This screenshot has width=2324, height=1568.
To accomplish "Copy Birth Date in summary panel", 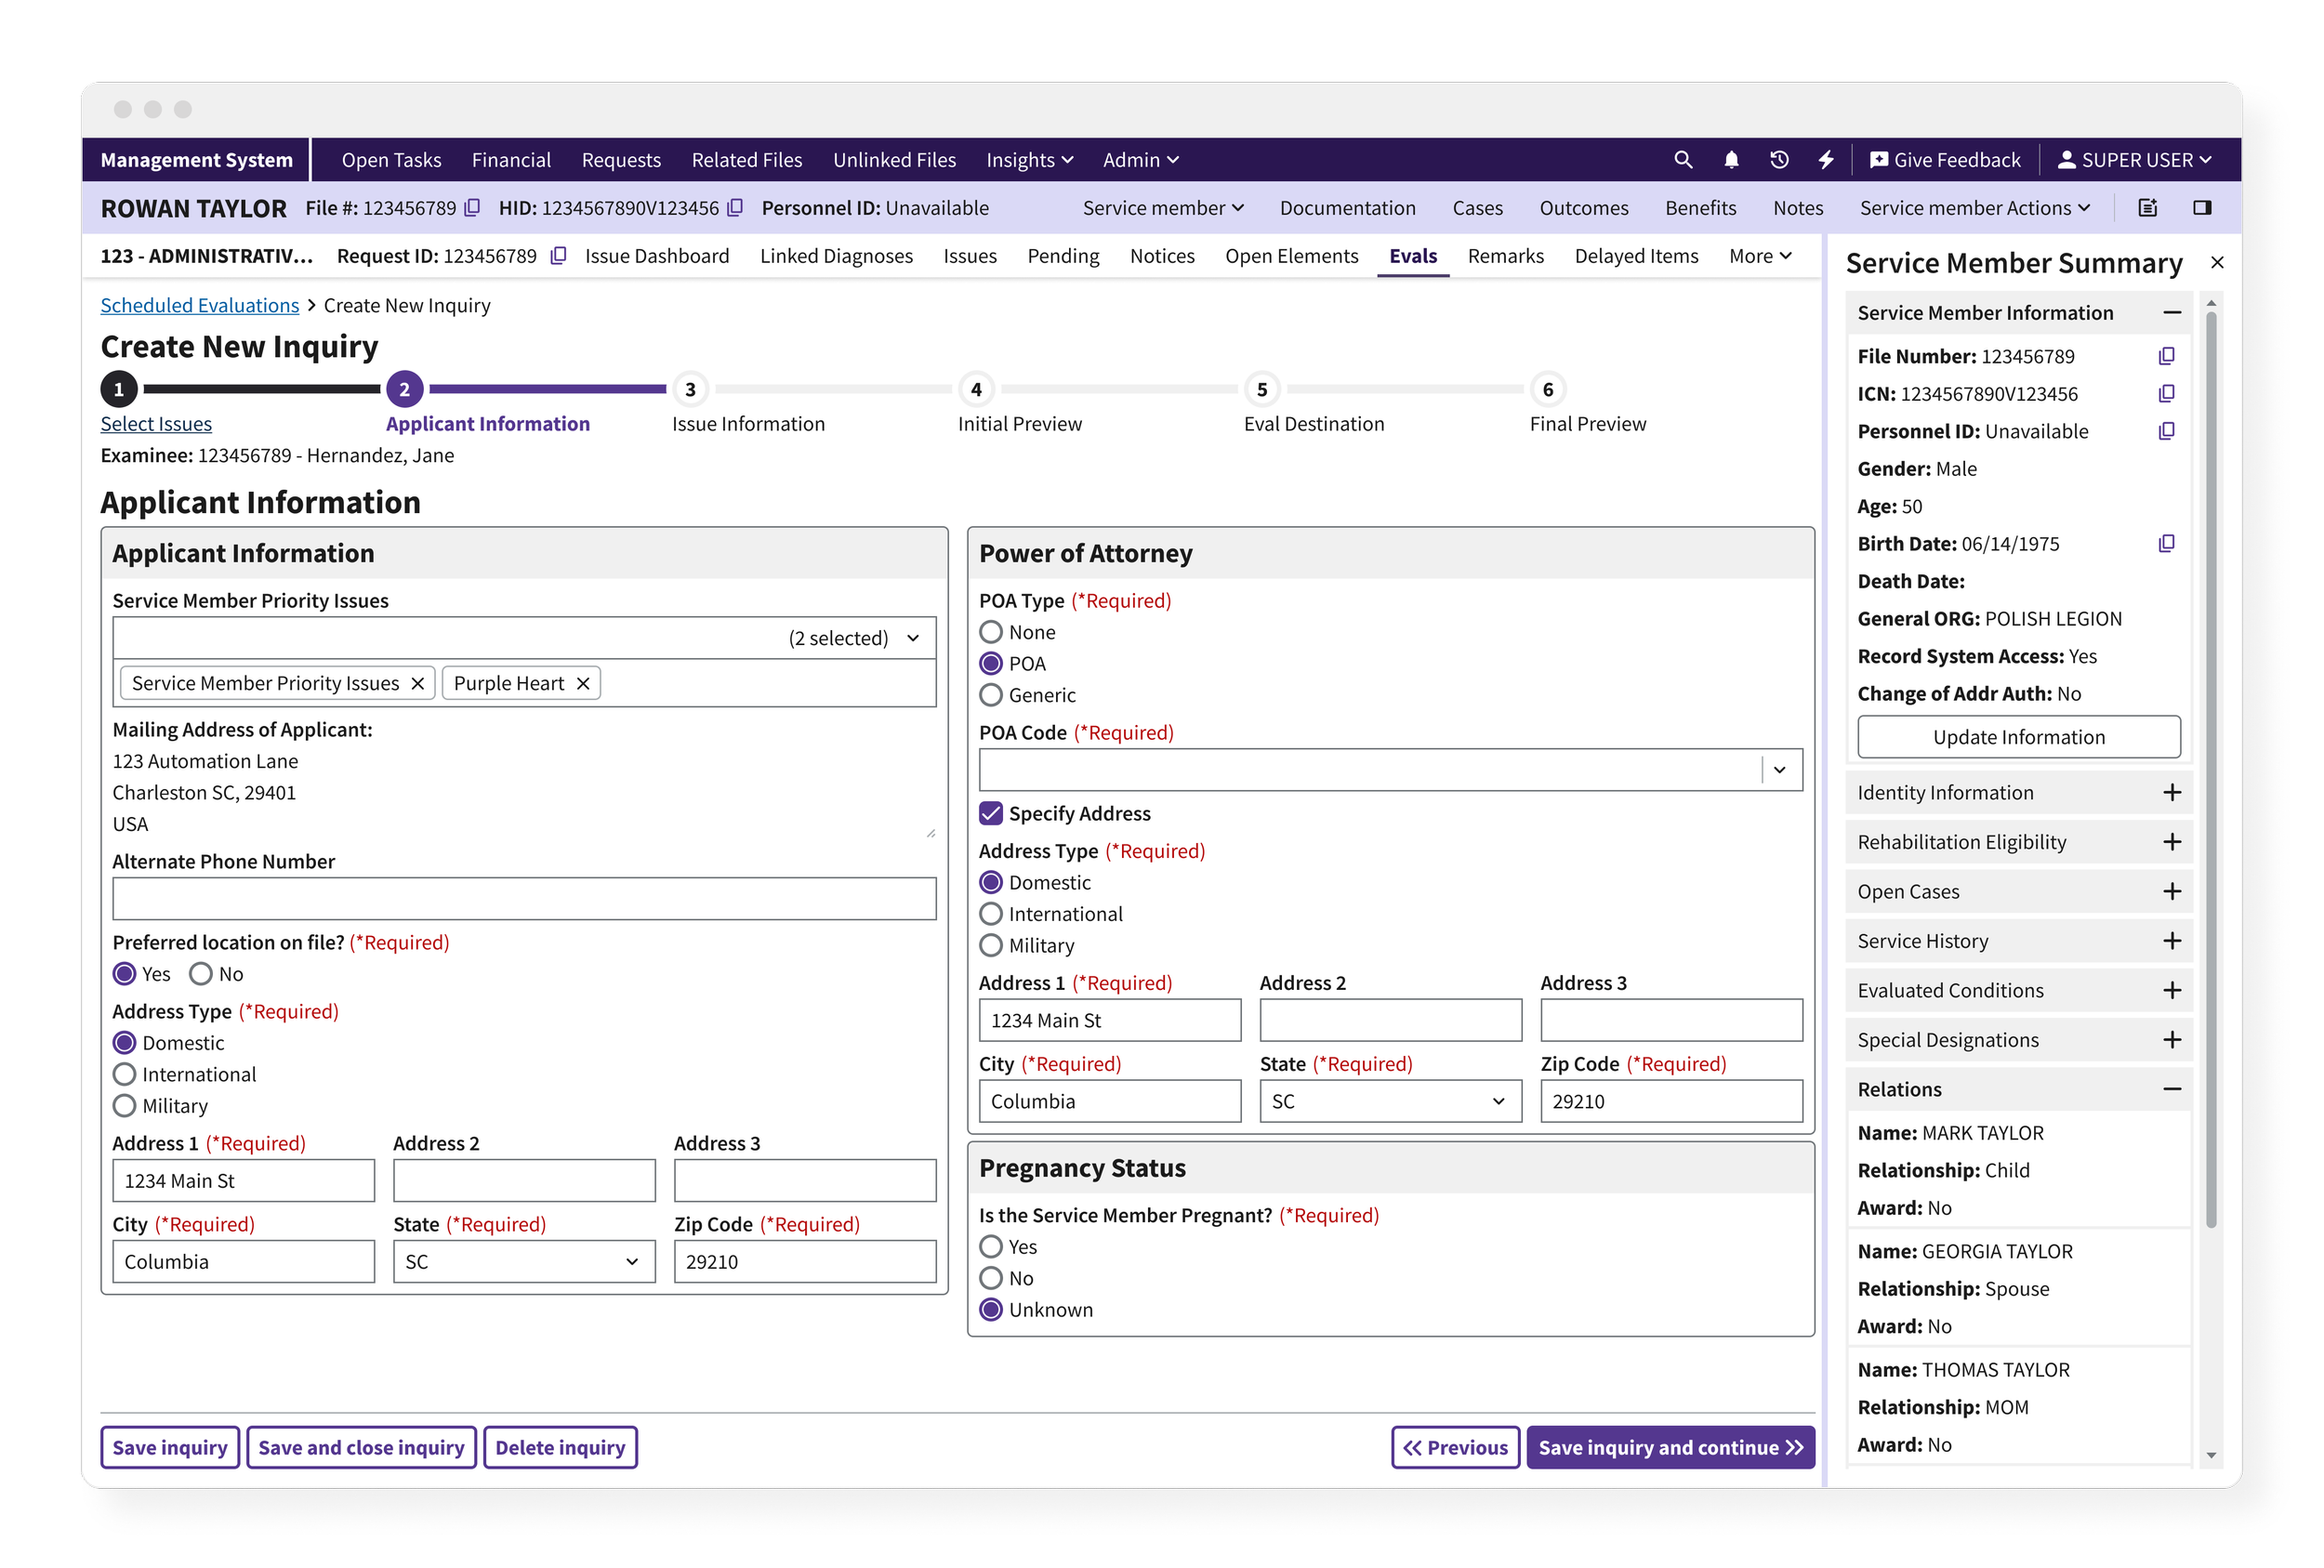I will [x=2166, y=544].
